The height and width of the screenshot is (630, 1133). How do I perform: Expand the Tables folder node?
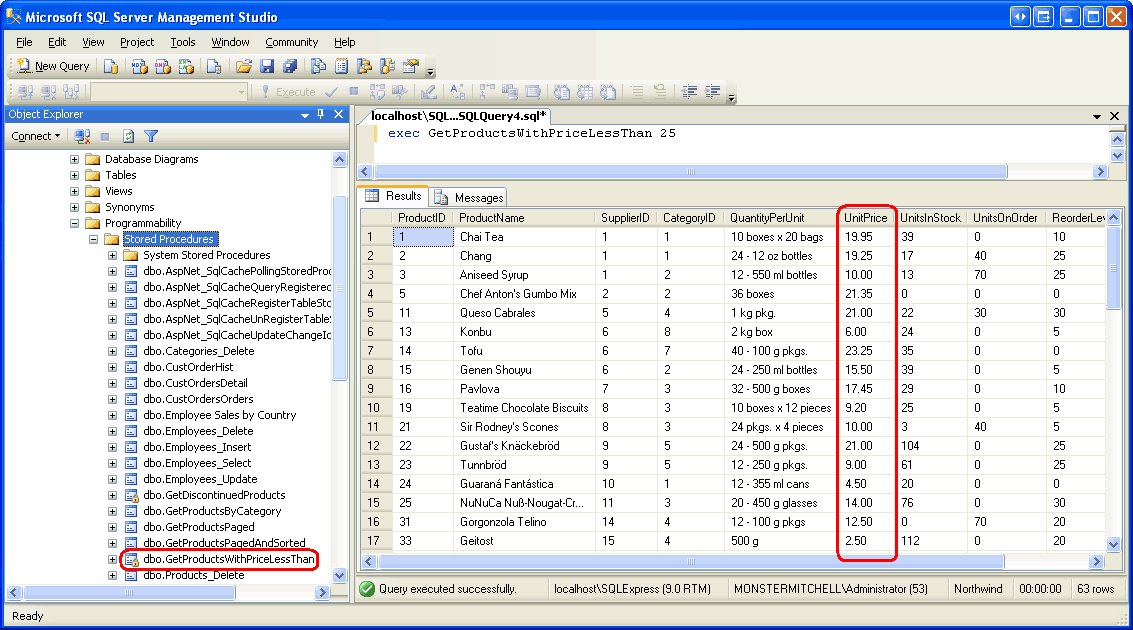[x=74, y=175]
